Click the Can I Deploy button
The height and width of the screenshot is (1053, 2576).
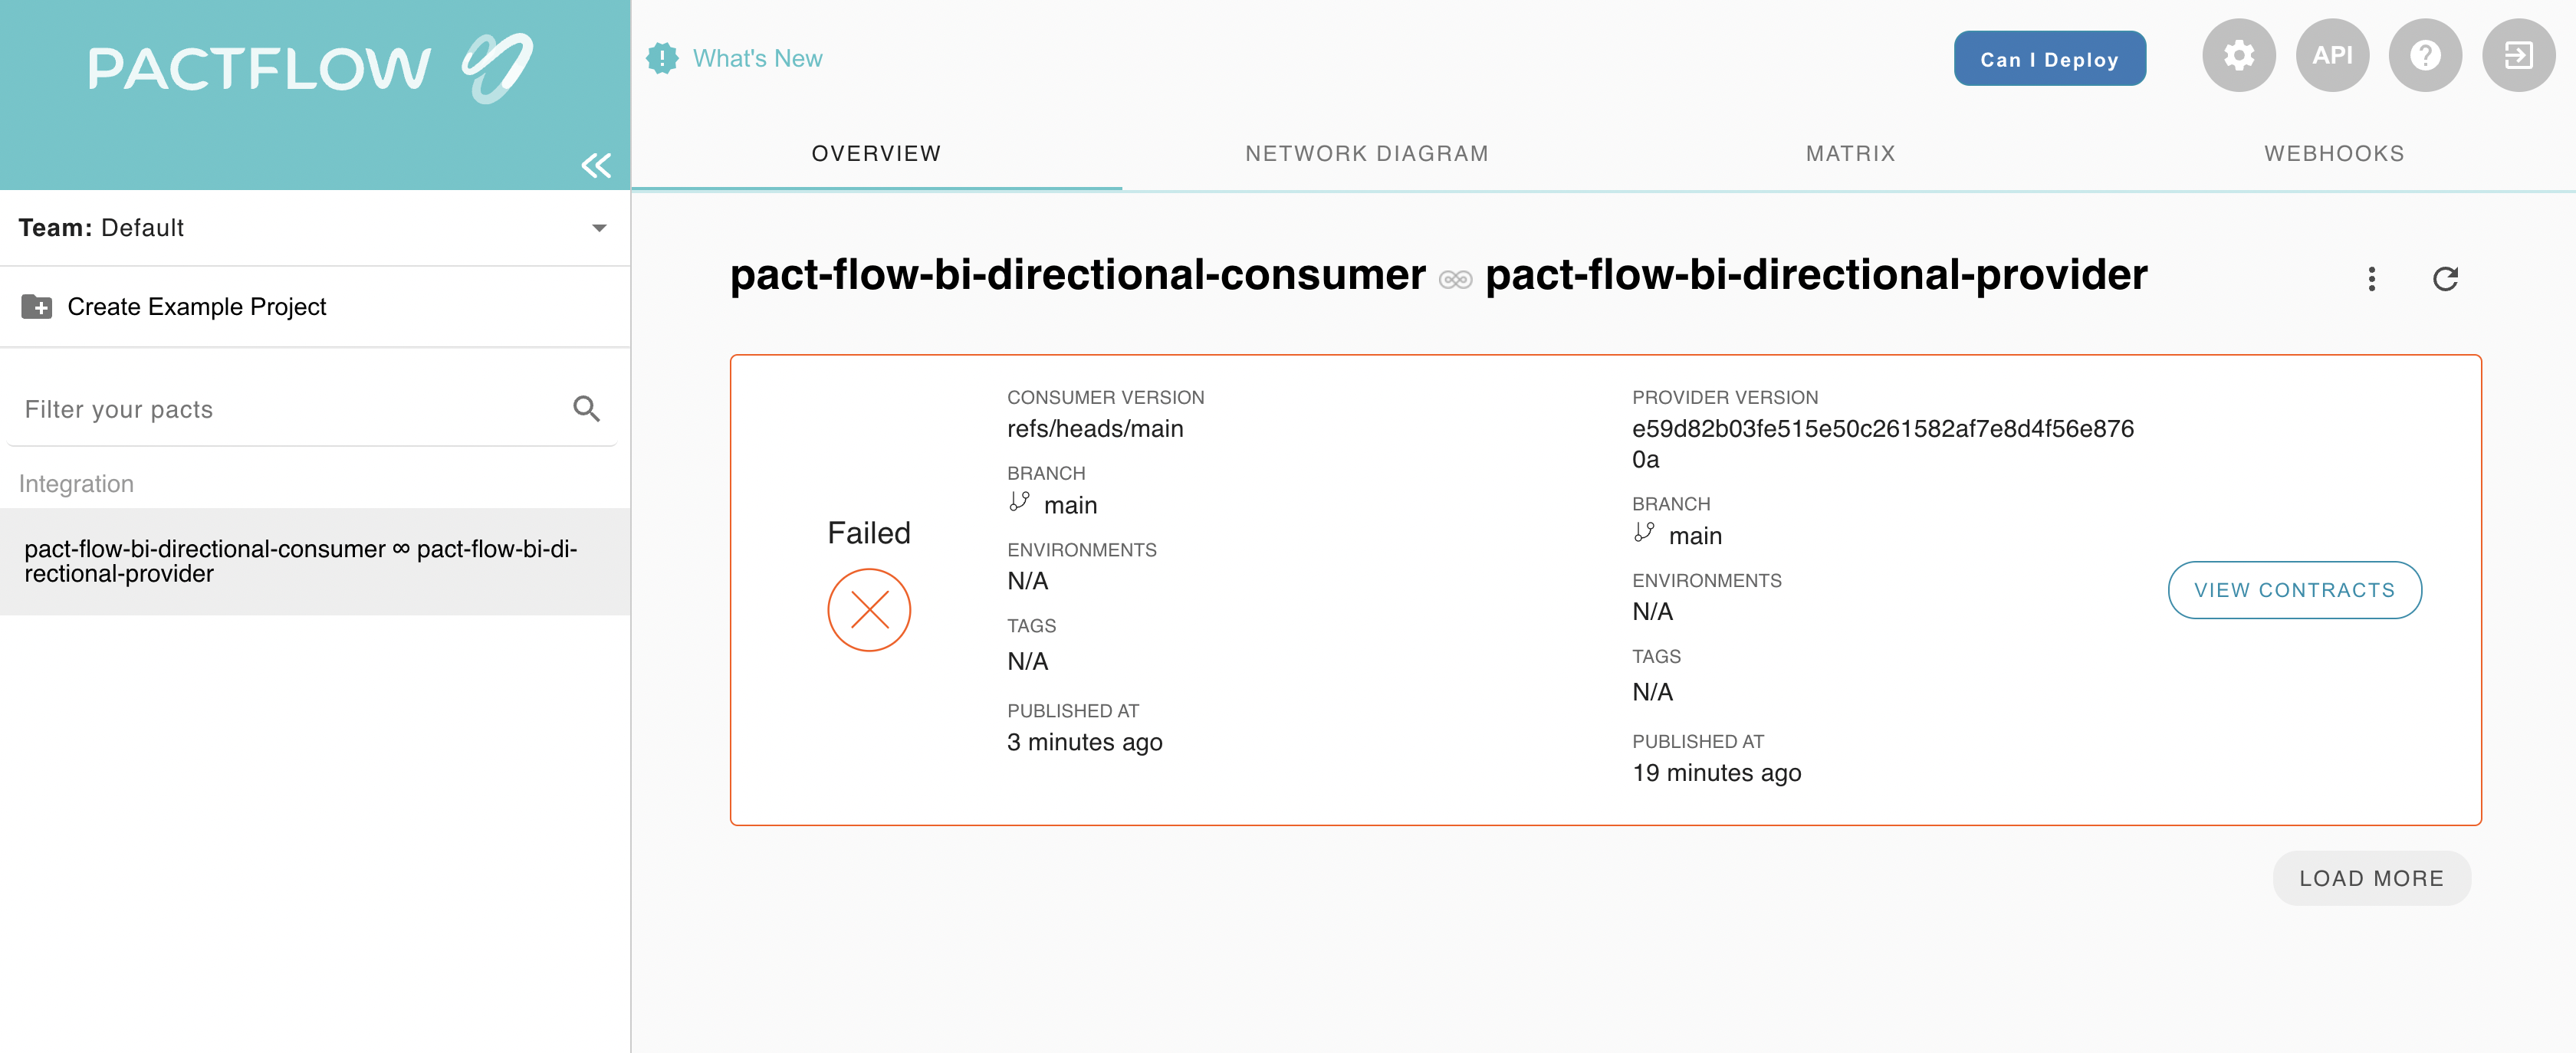point(2049,58)
